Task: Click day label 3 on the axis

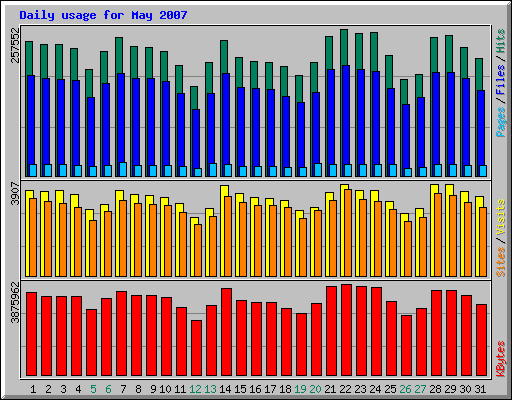Action: (63, 389)
